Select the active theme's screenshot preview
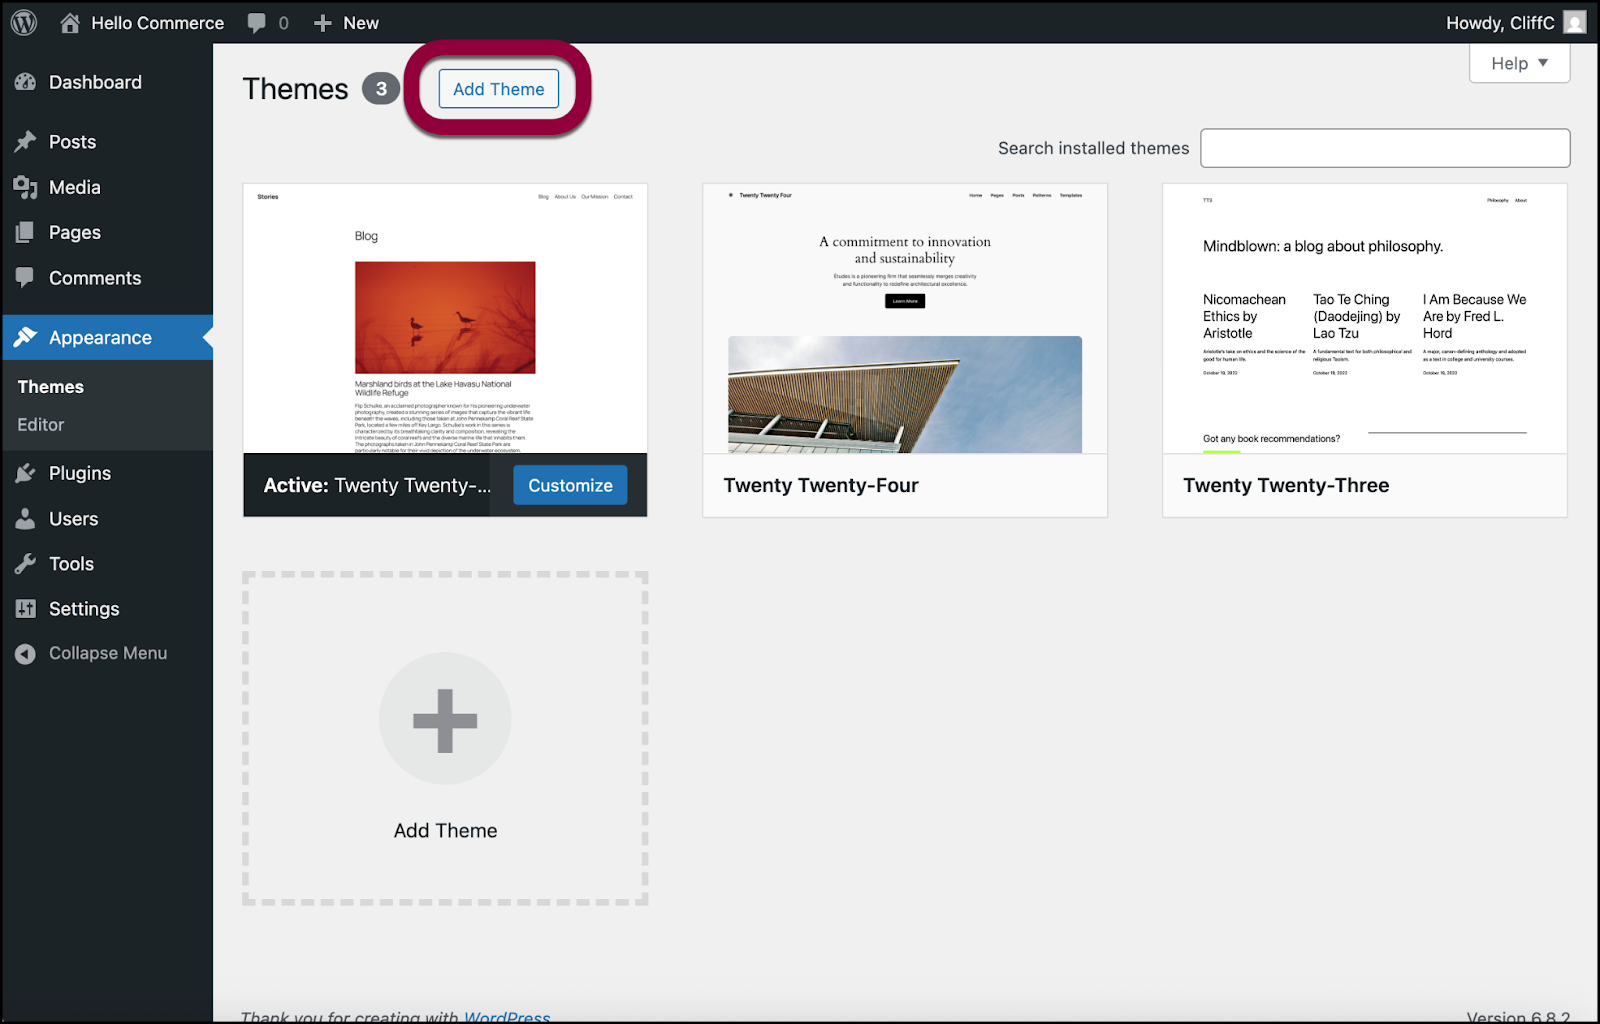The width and height of the screenshot is (1600, 1024). 445,319
